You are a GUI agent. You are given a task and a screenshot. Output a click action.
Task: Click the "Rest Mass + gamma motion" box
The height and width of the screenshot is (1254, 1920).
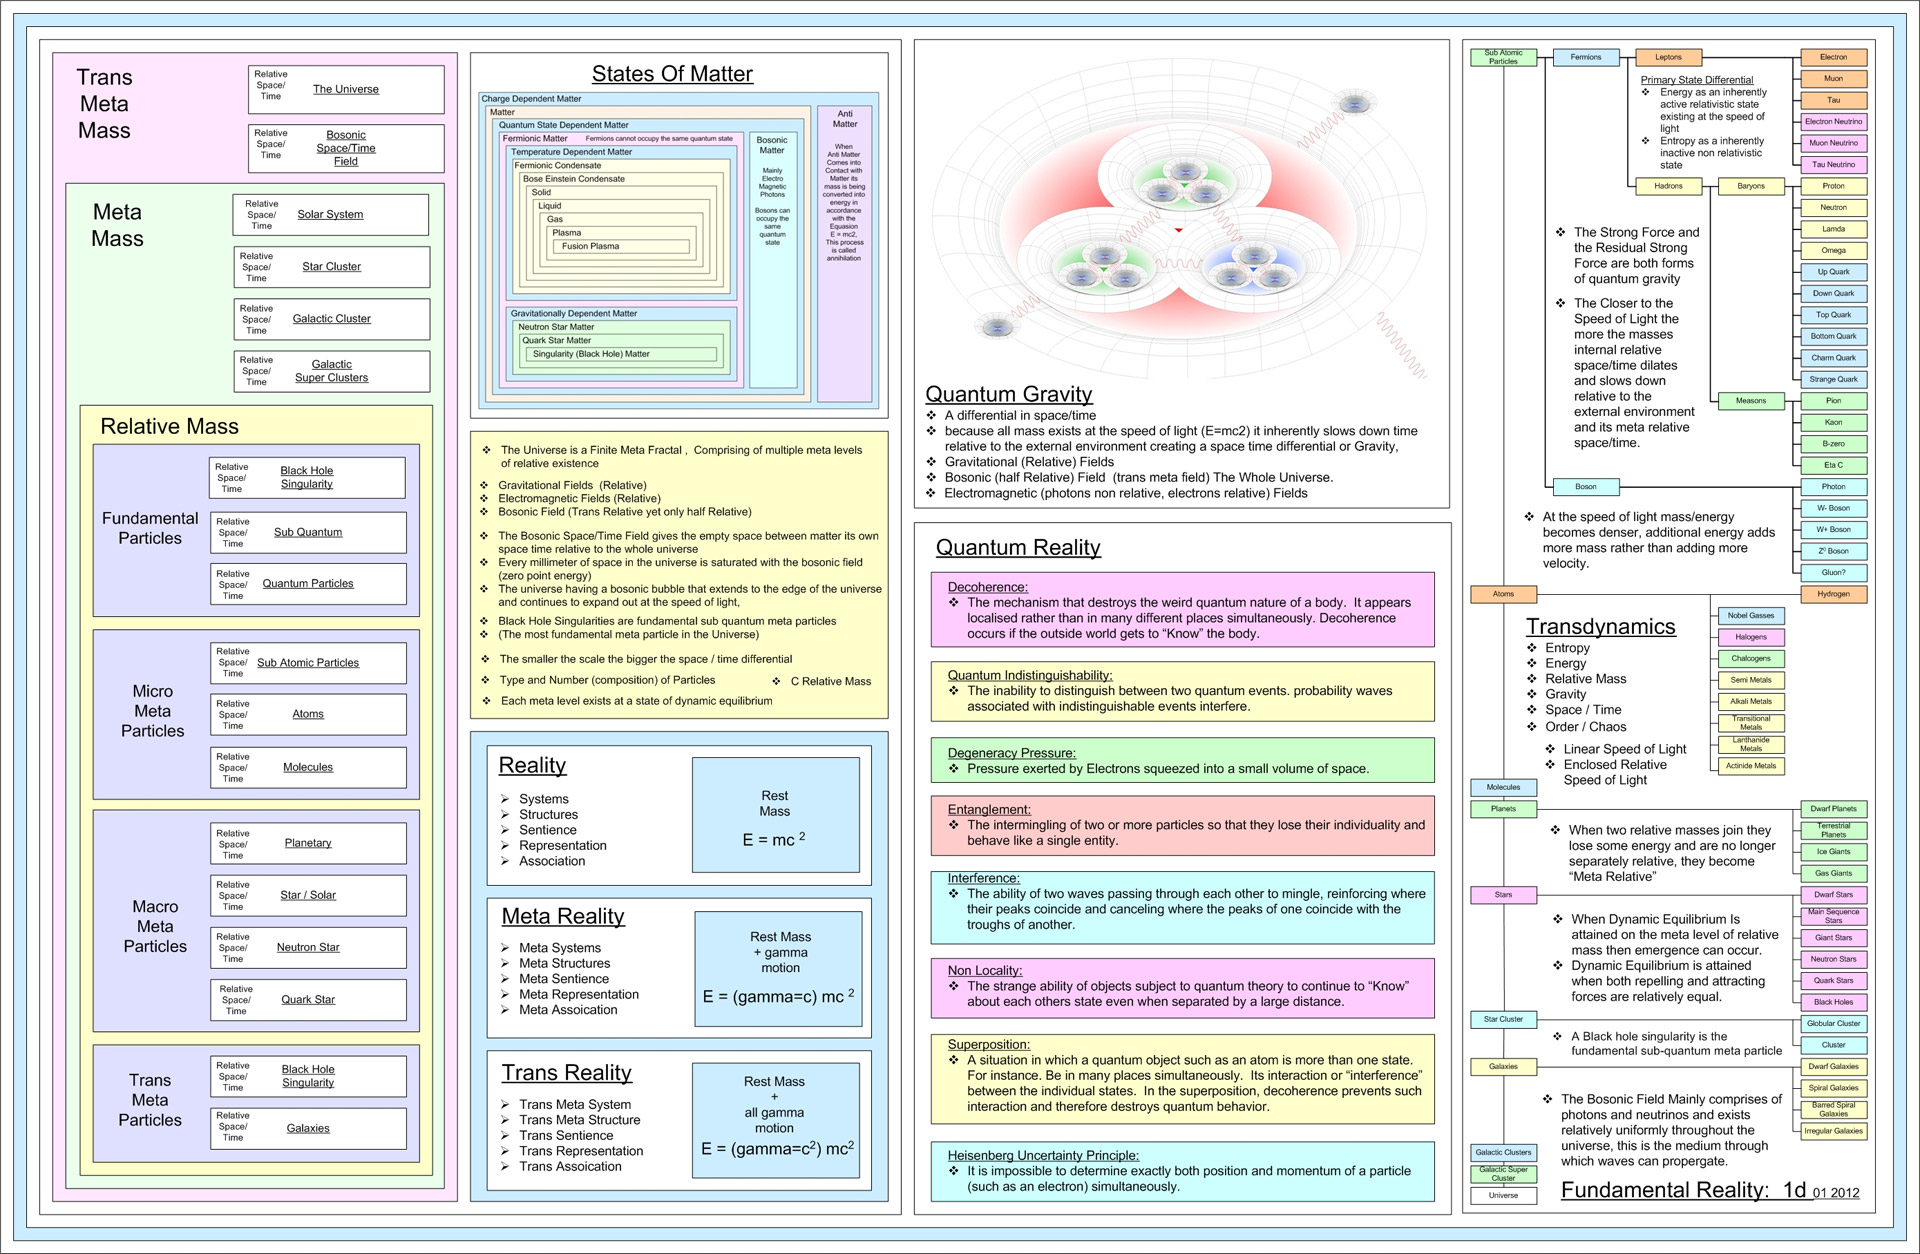point(778,968)
